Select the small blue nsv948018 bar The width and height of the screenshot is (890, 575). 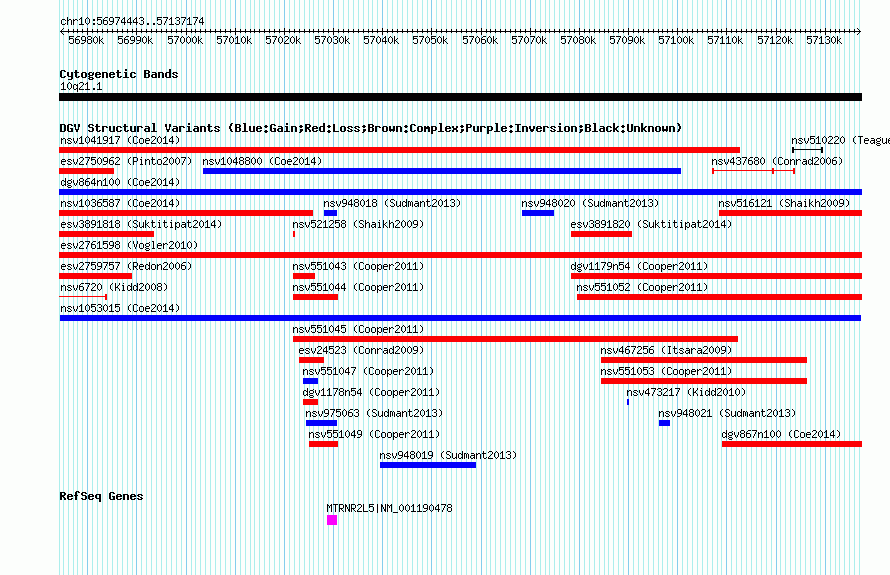330,213
